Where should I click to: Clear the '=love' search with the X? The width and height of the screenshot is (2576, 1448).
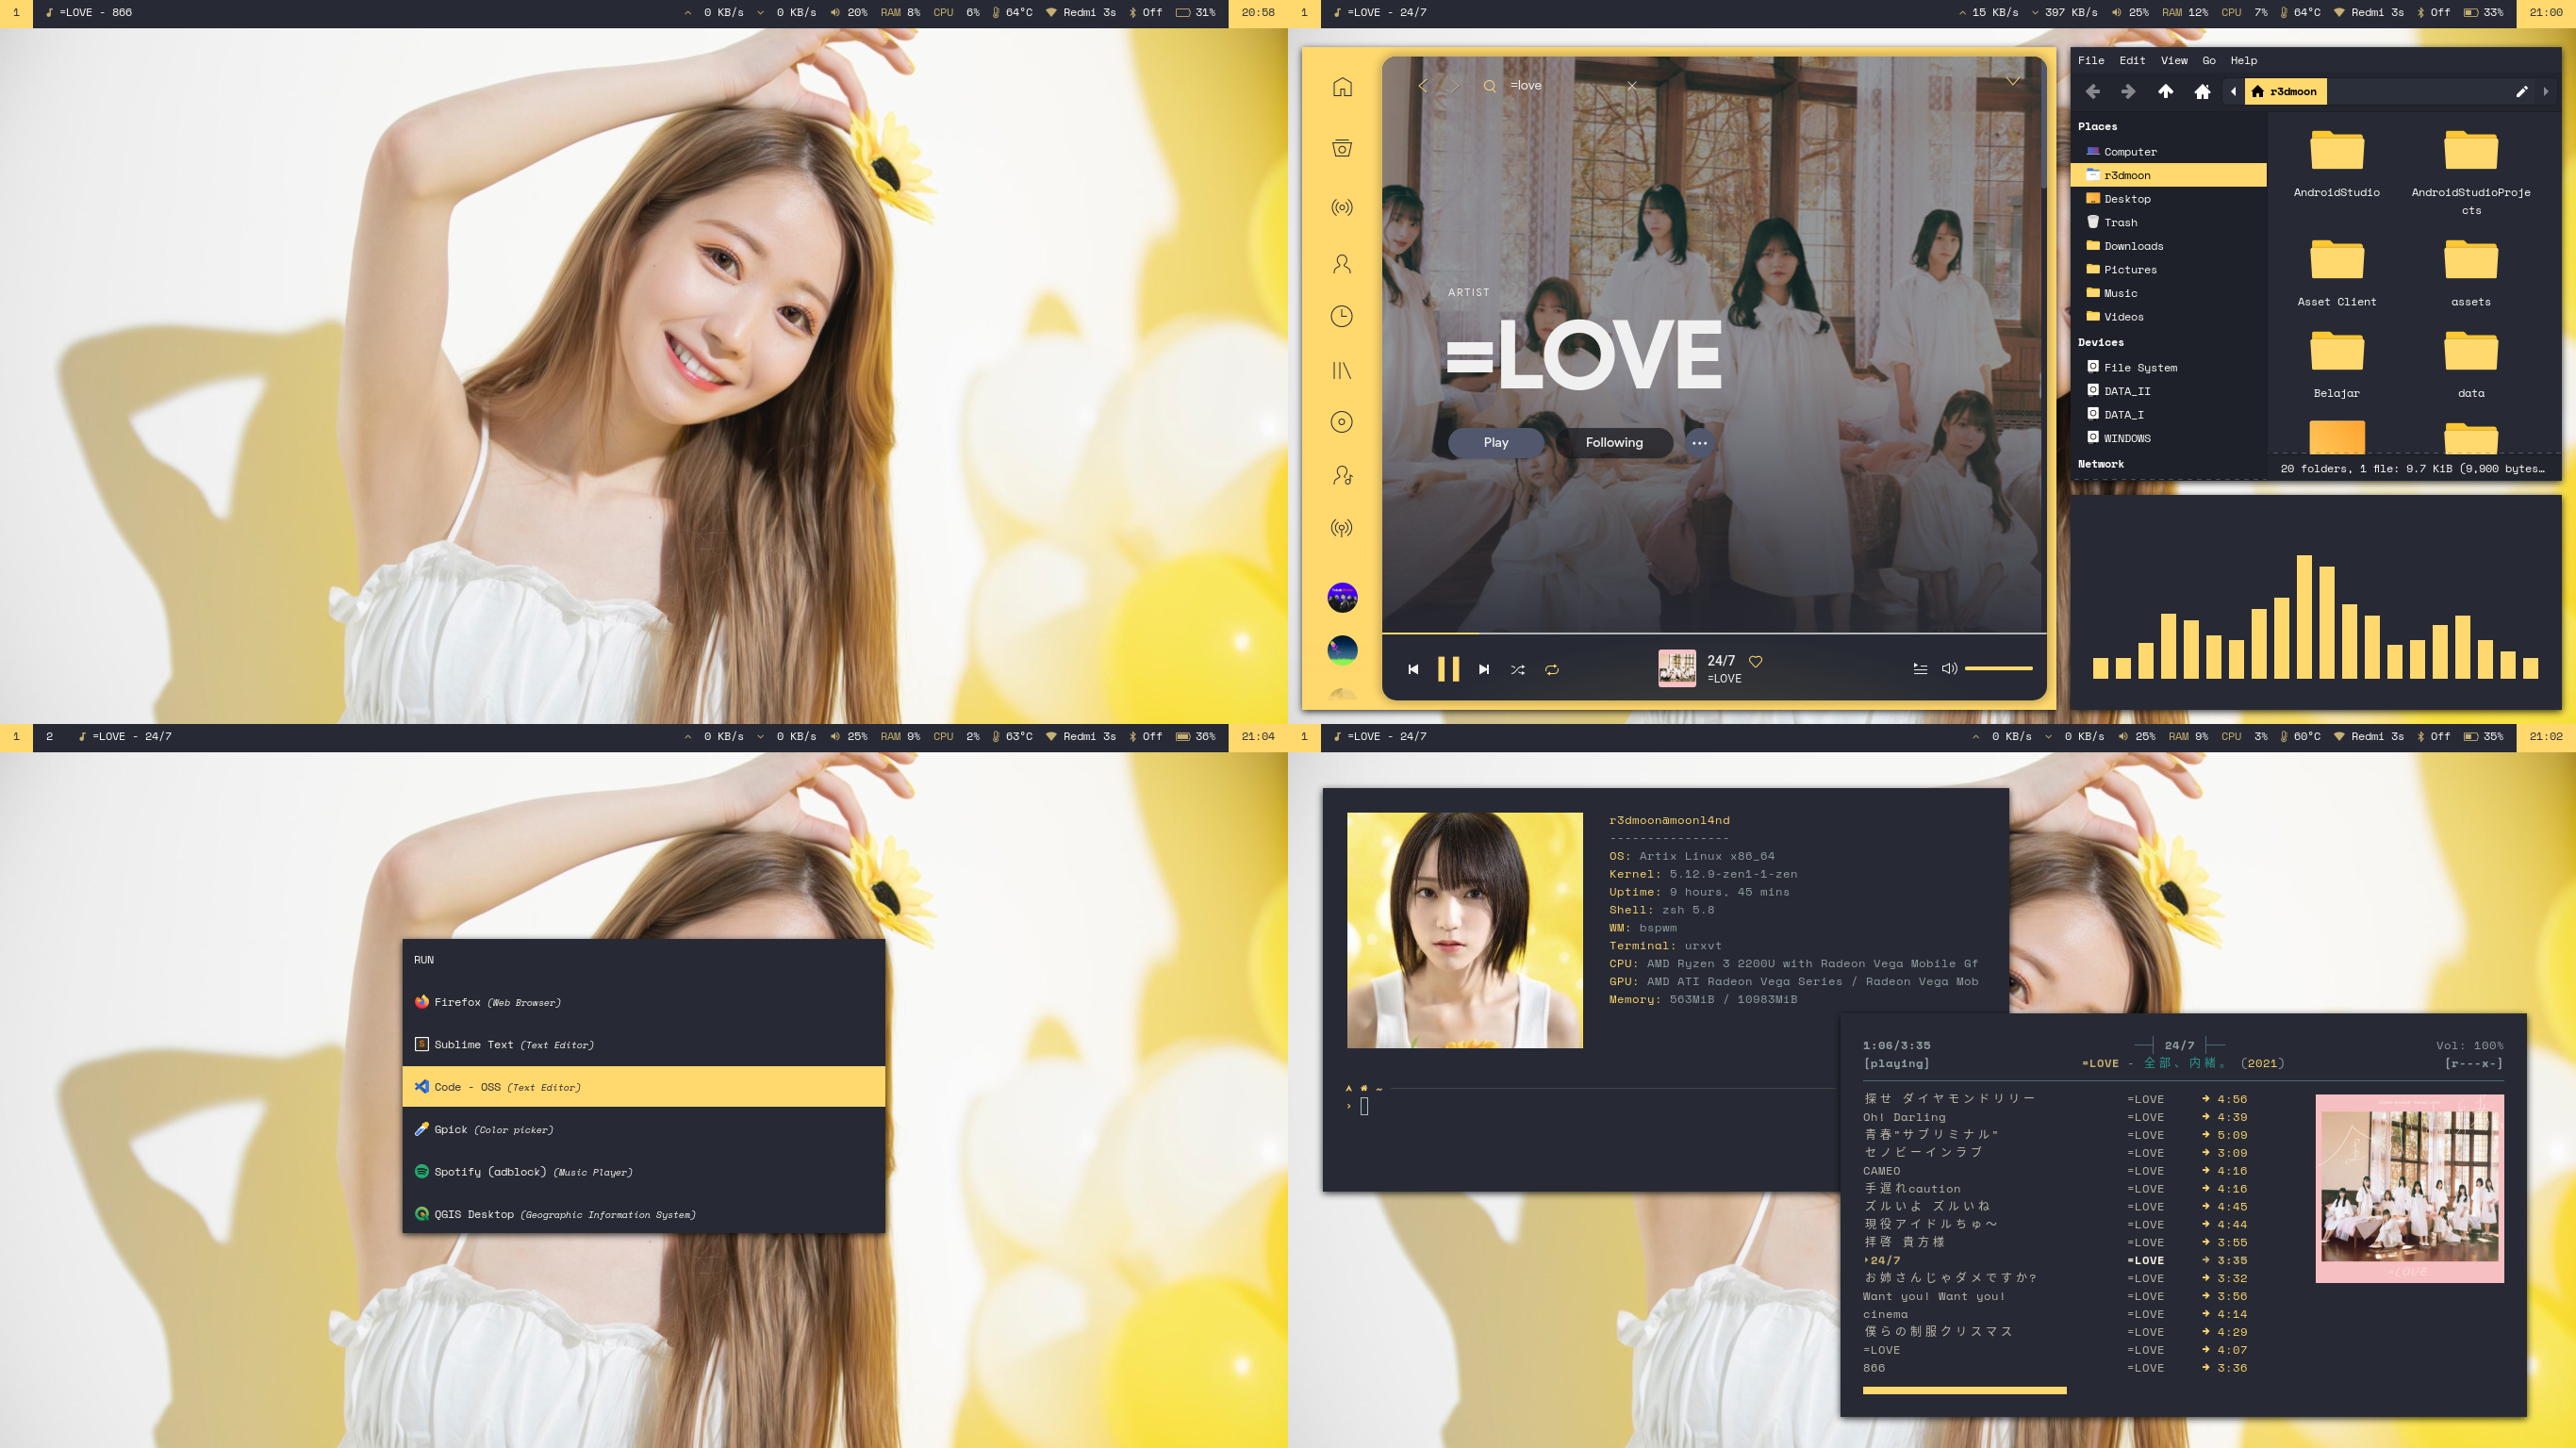pos(1632,86)
